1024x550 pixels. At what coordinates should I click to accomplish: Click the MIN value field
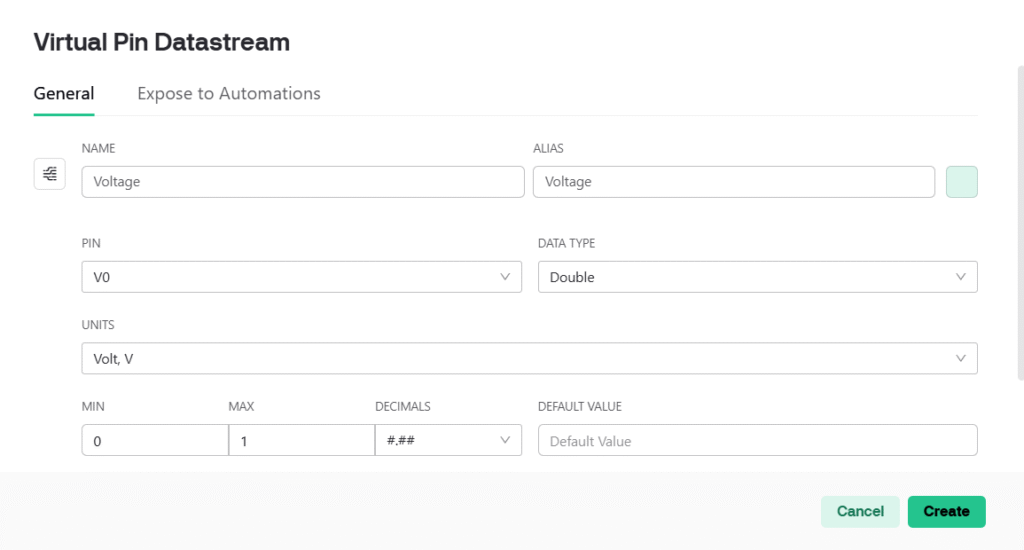click(x=155, y=440)
